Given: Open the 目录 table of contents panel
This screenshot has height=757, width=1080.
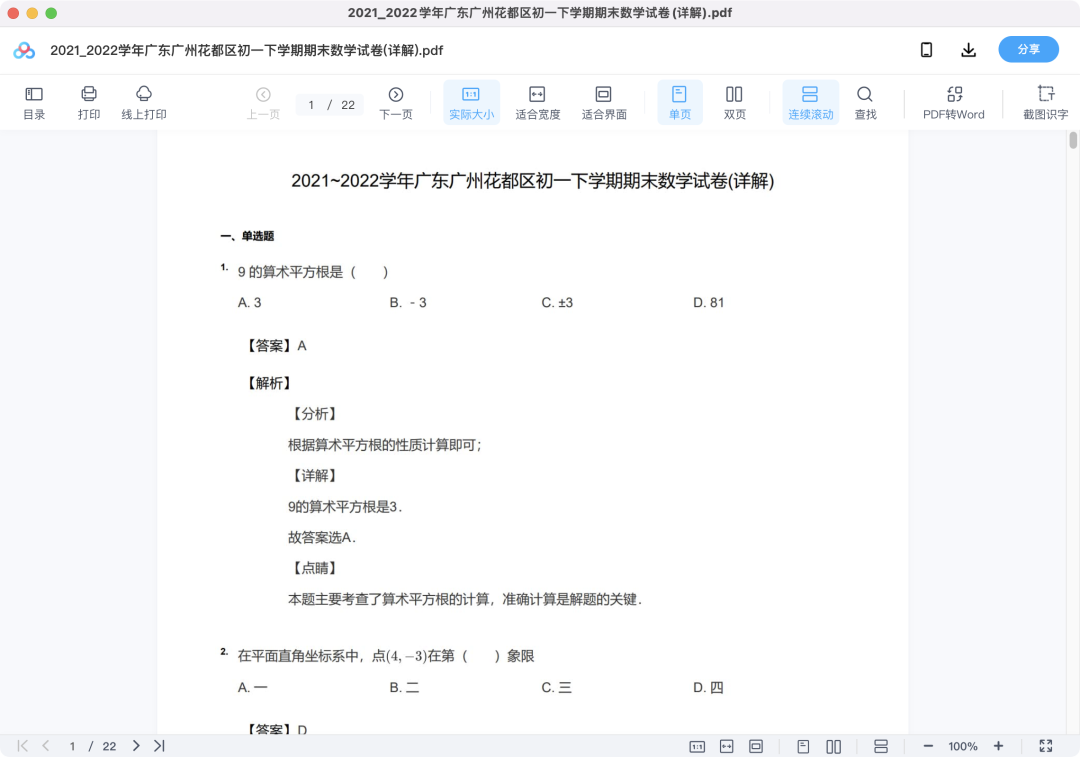Looking at the screenshot, I should [34, 103].
